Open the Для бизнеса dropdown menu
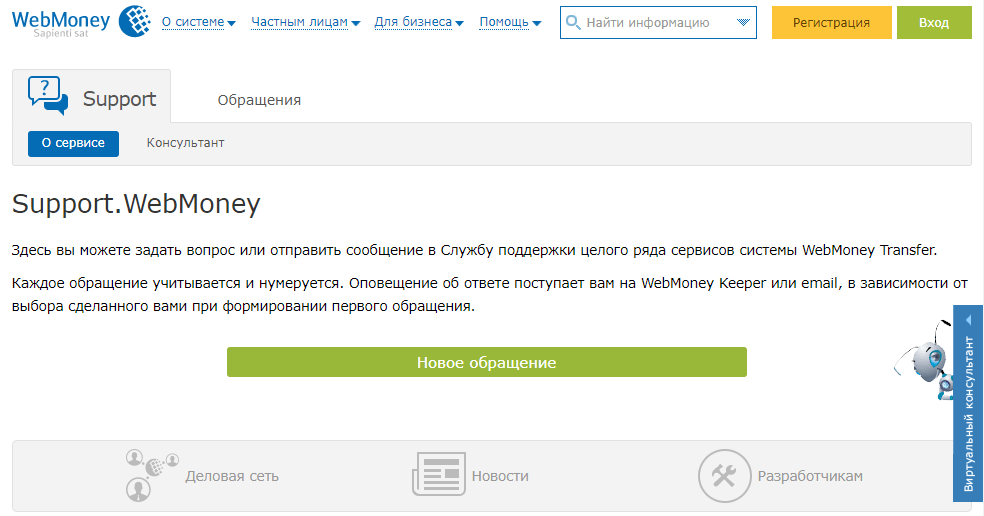The height and width of the screenshot is (516, 984). (419, 22)
